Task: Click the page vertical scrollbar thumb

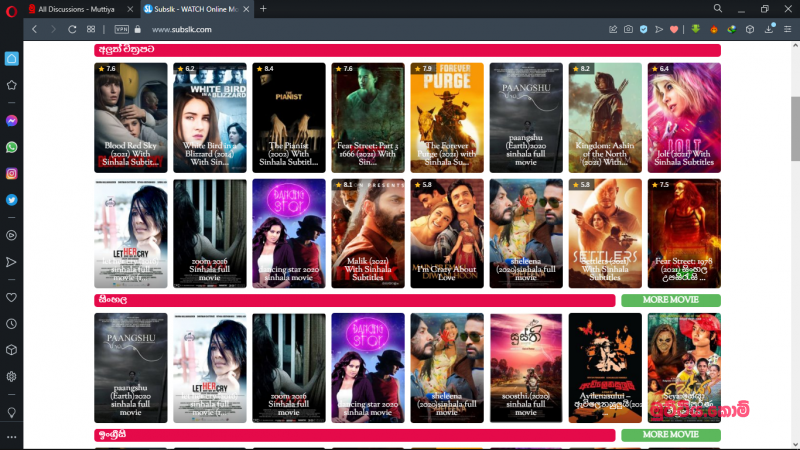Action: click(x=795, y=129)
